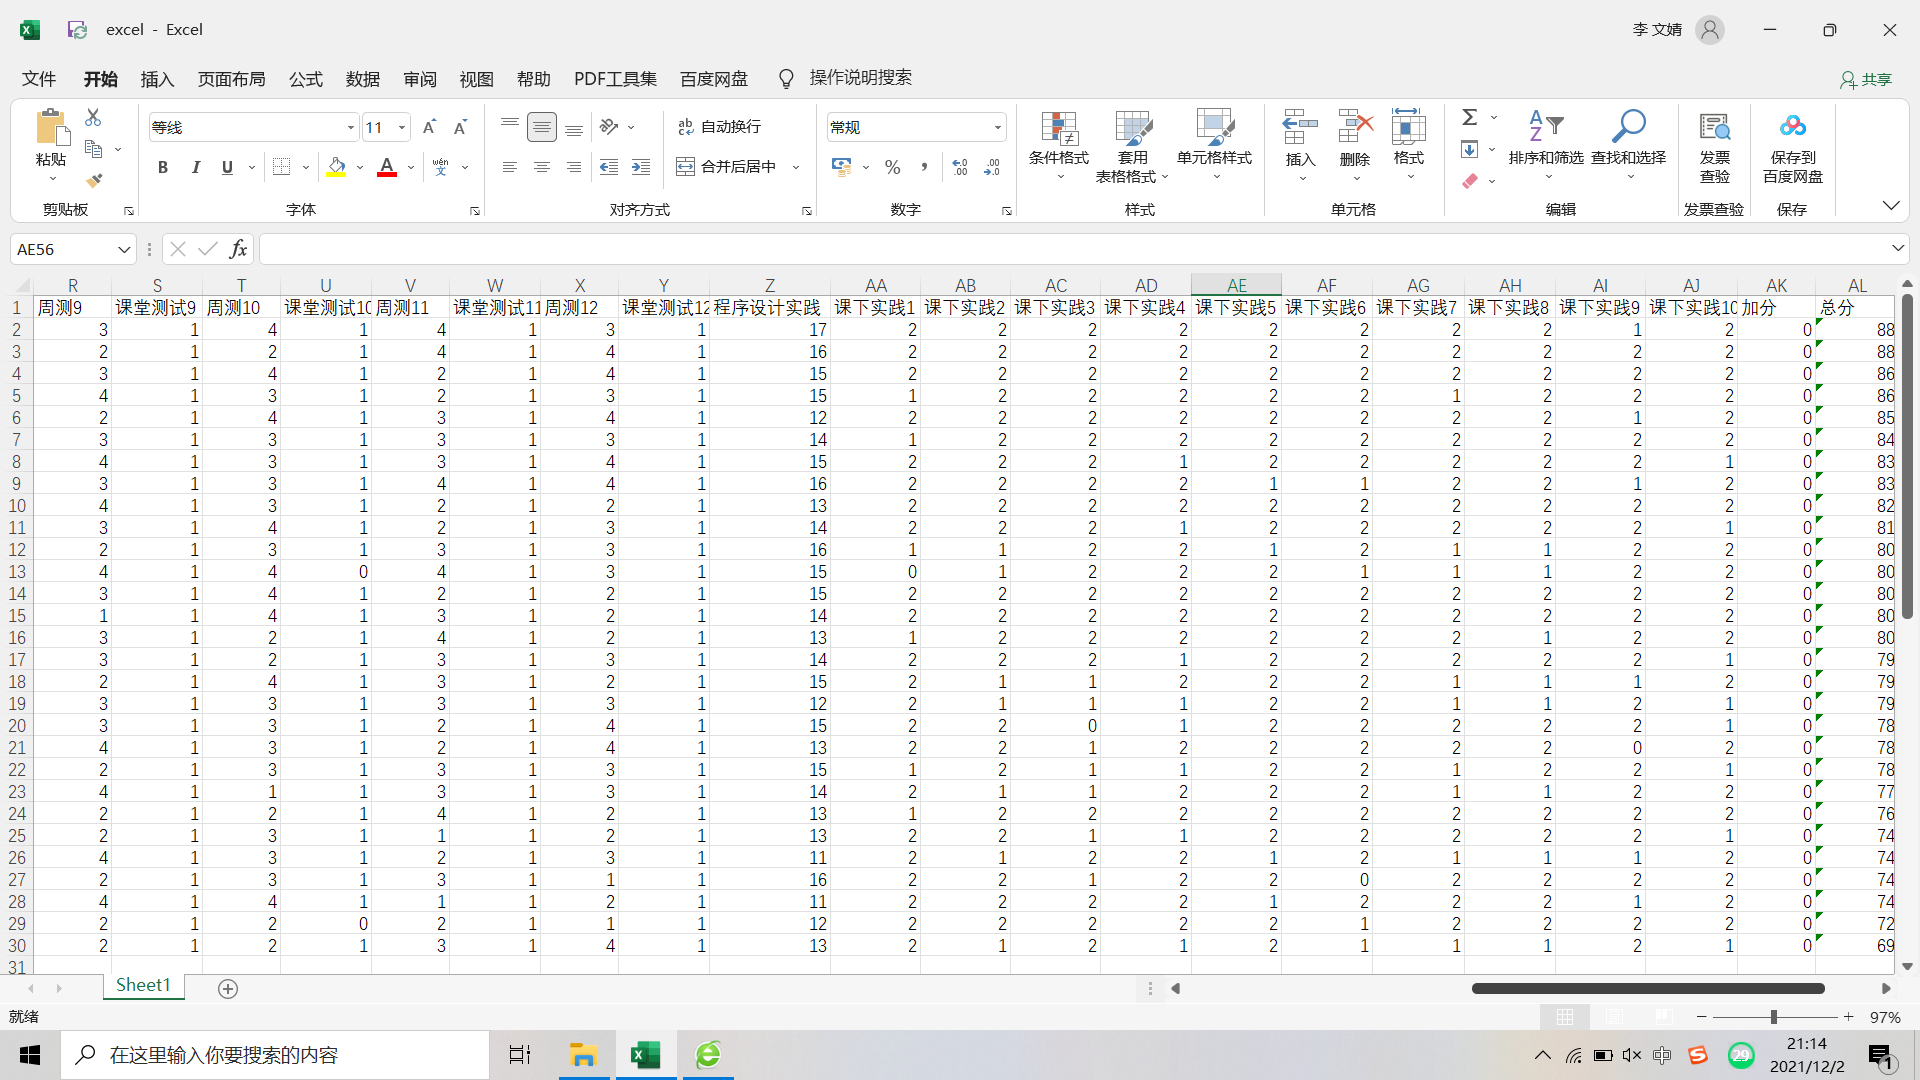Click the 共享 (Share) button

coord(1866,79)
